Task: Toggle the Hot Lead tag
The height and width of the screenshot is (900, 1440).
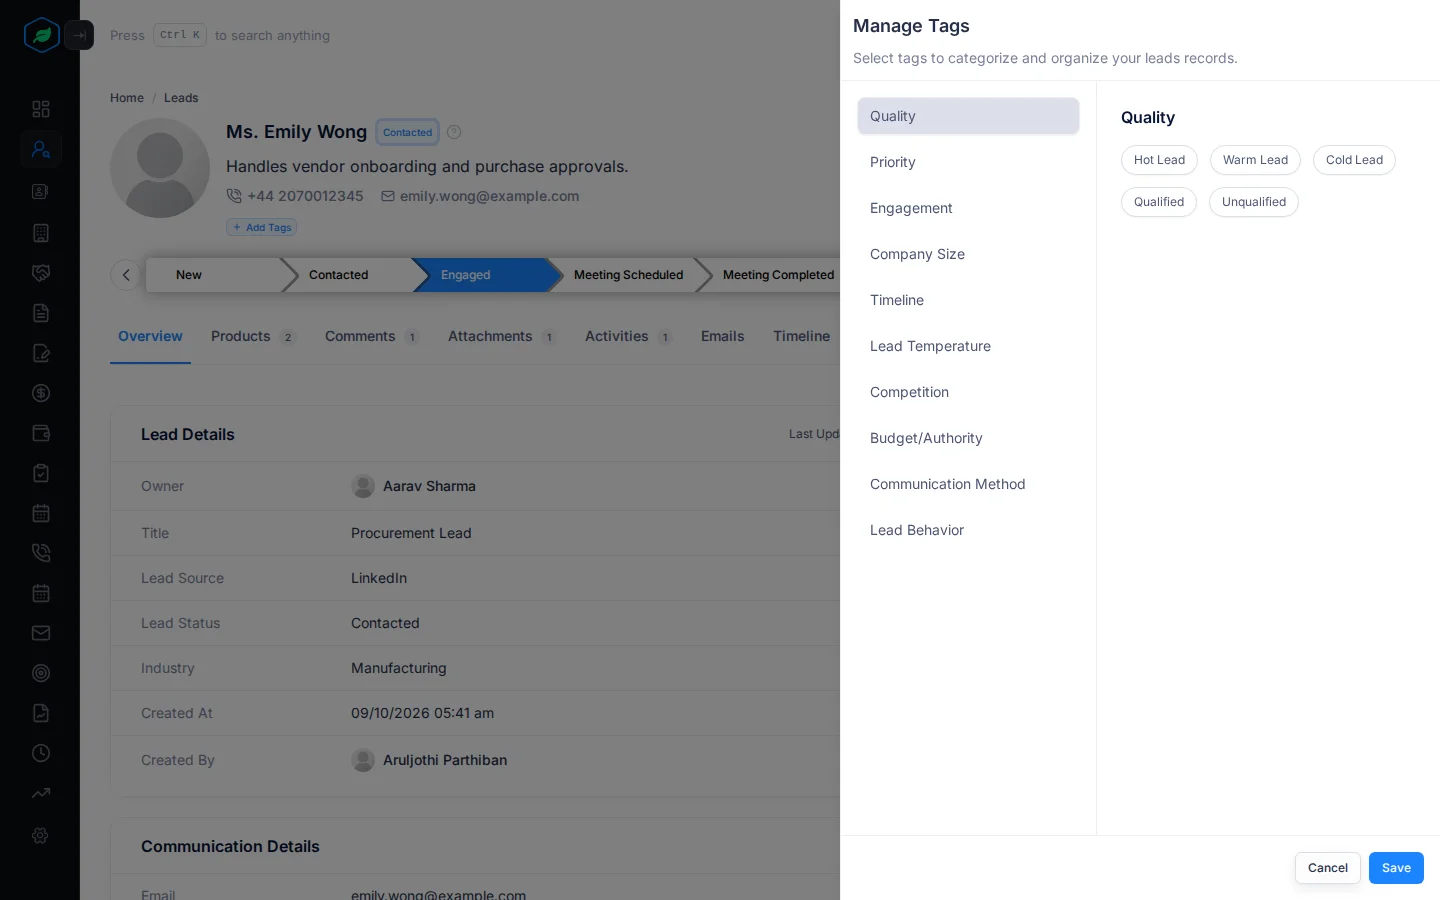Action: 1159,160
